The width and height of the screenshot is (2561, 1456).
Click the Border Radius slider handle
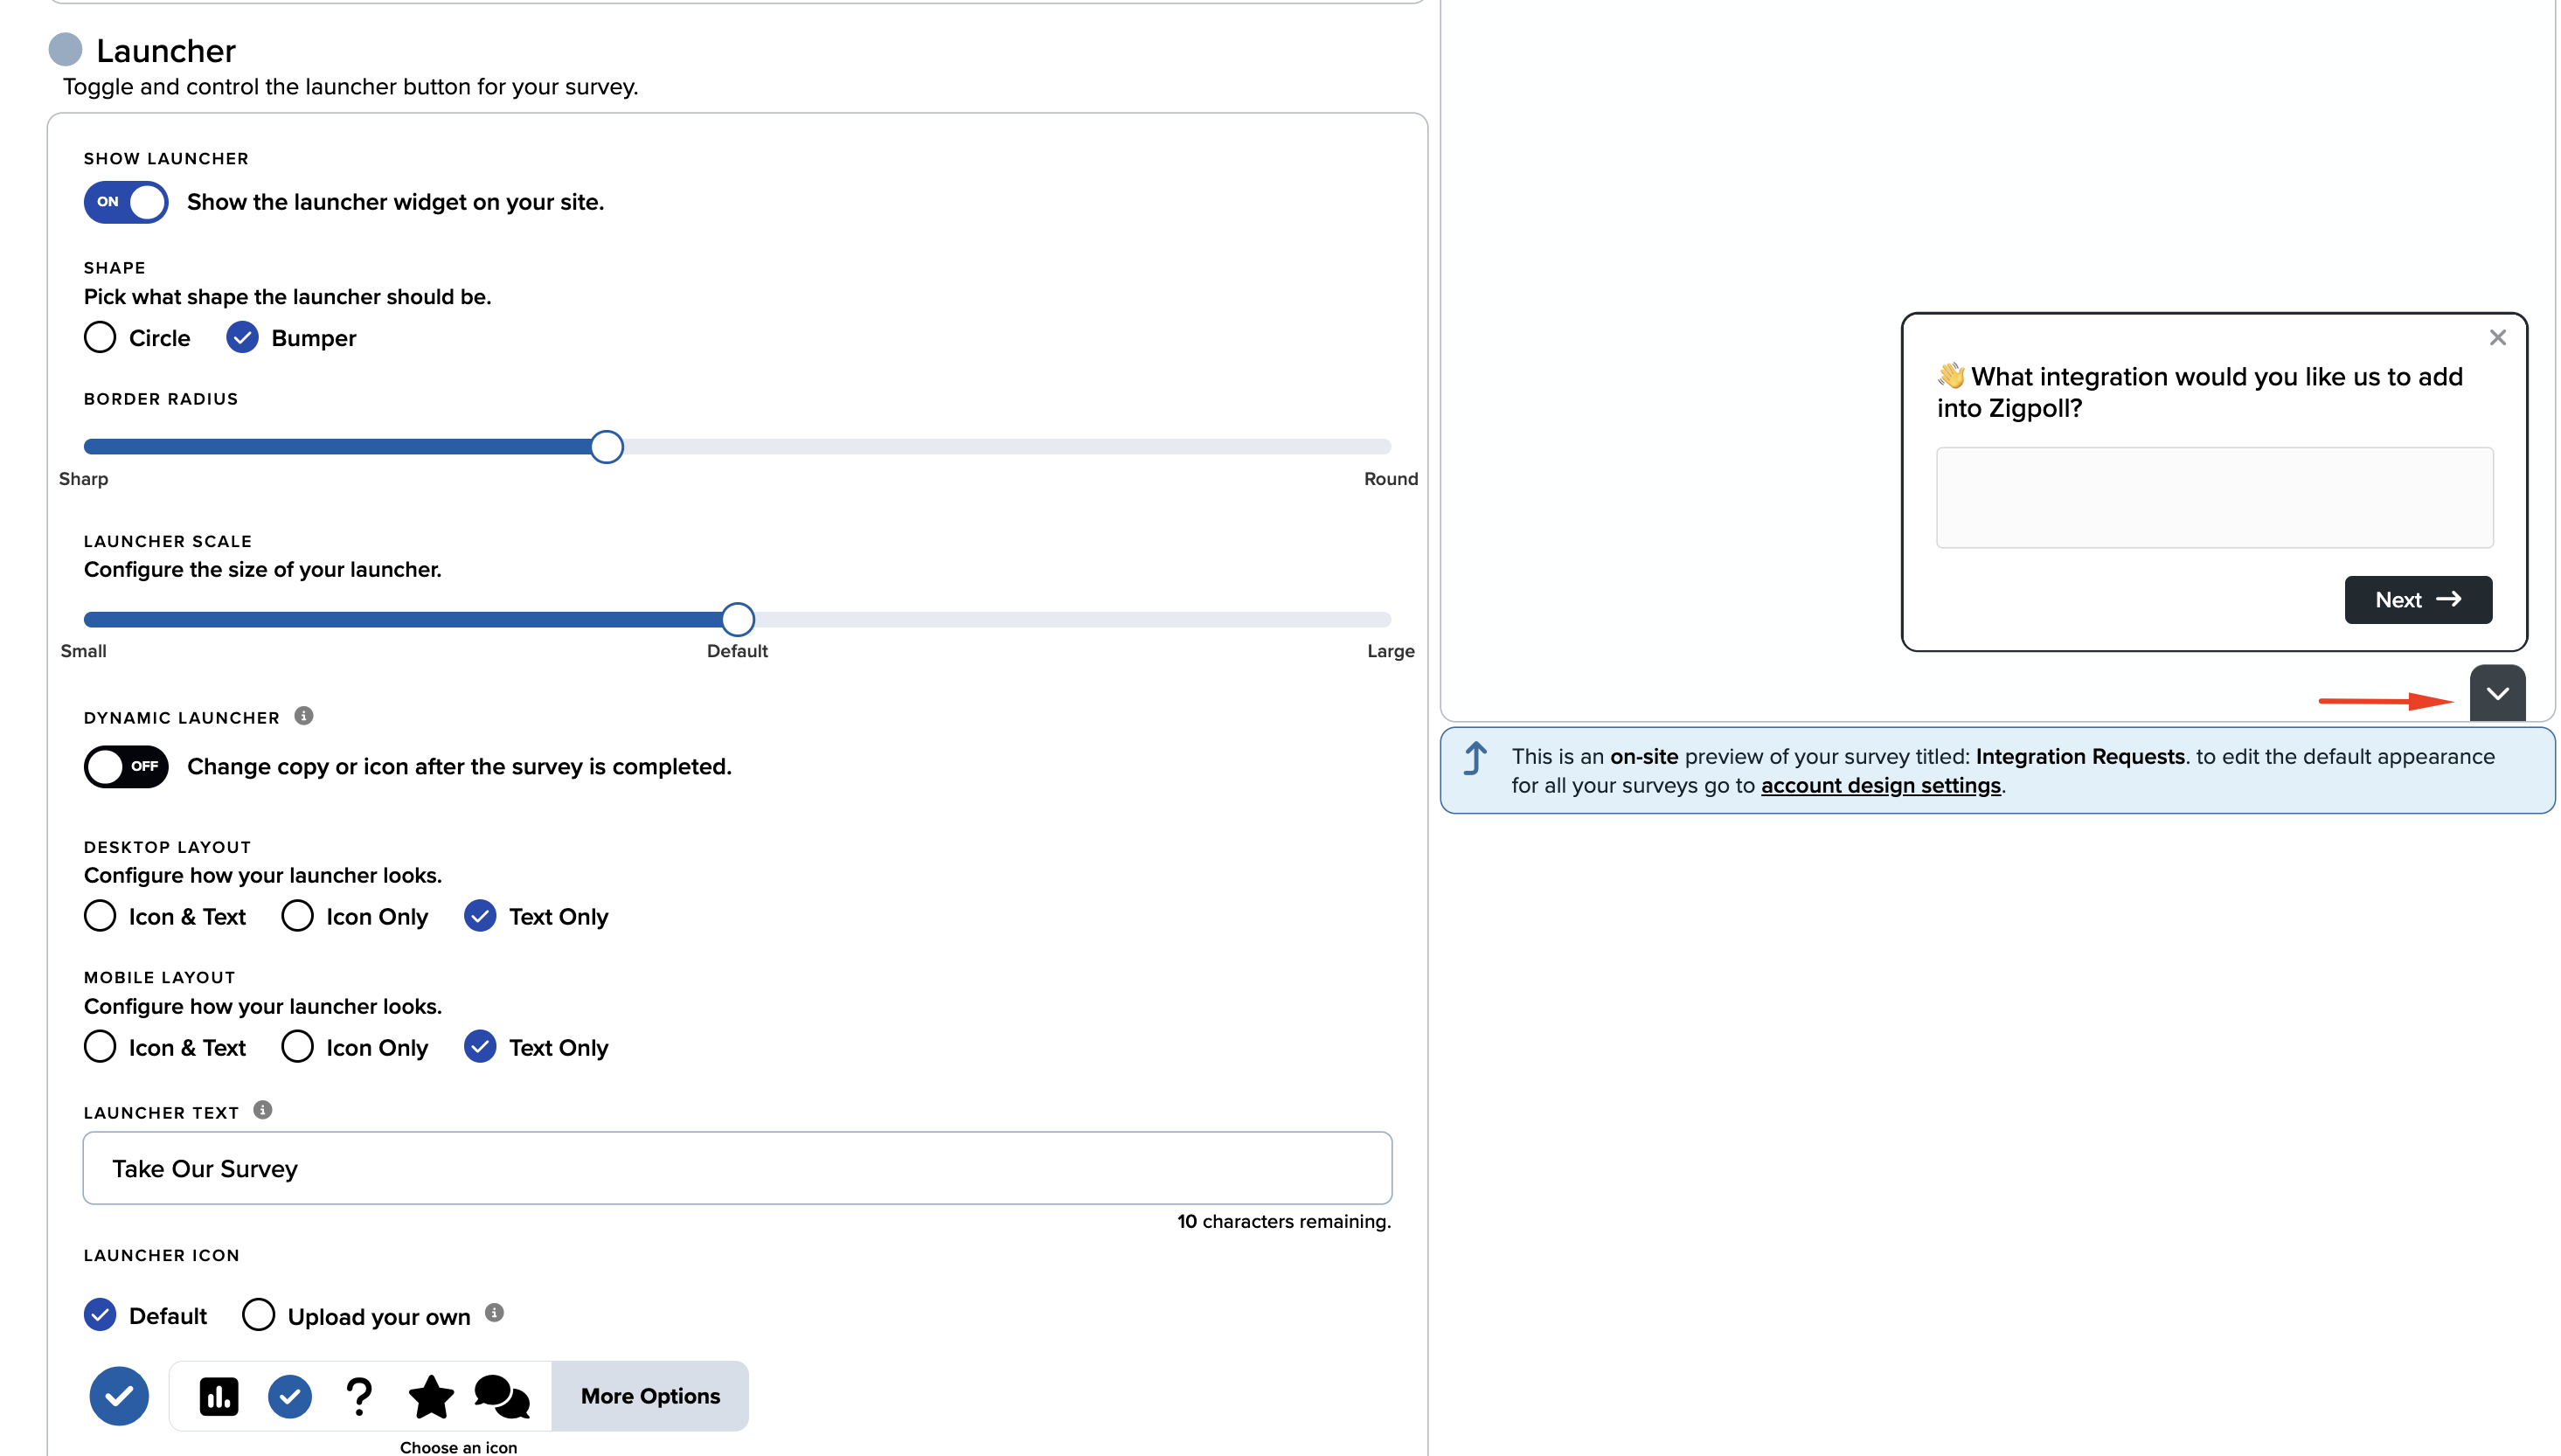click(606, 447)
